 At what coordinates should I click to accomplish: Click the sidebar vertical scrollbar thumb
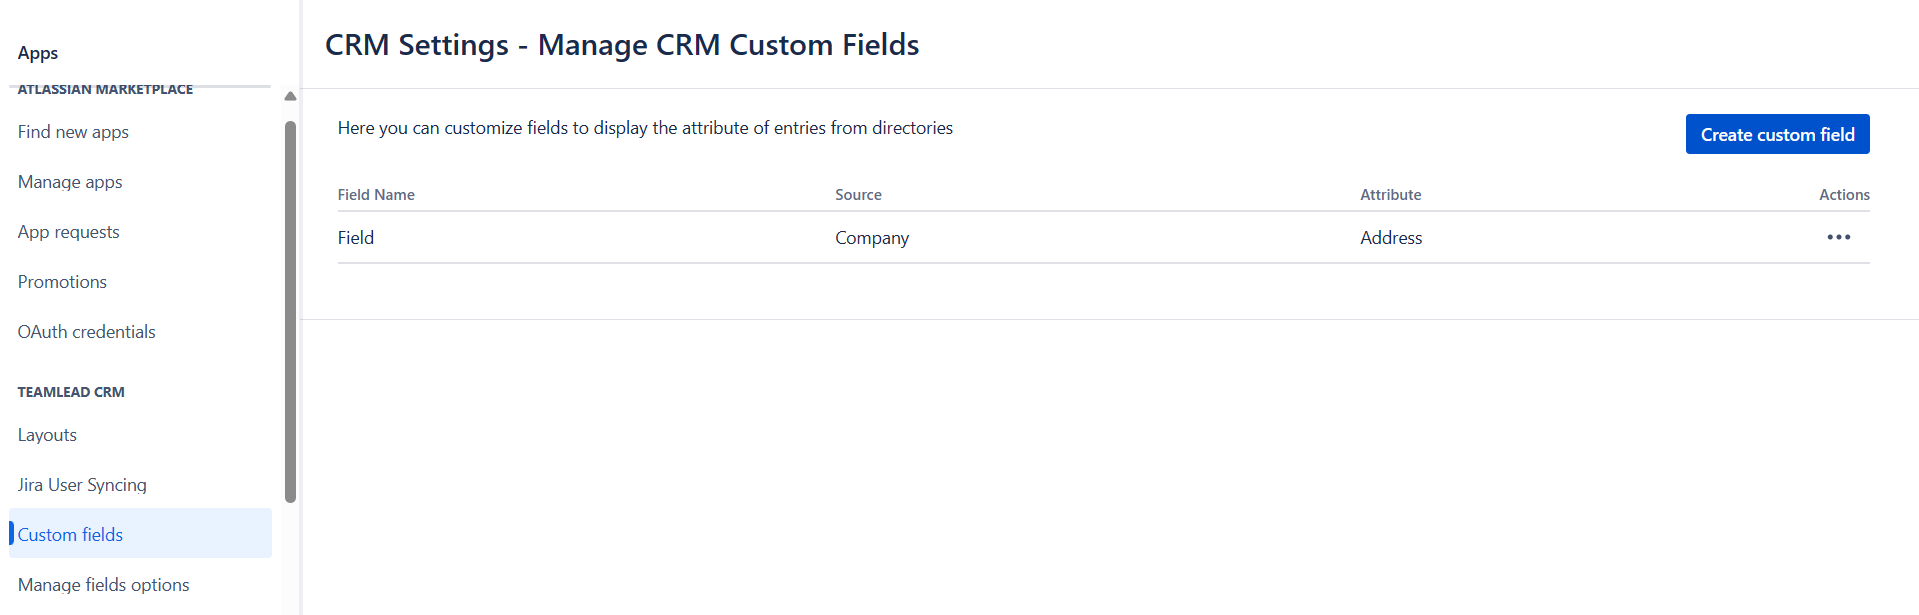click(x=290, y=310)
